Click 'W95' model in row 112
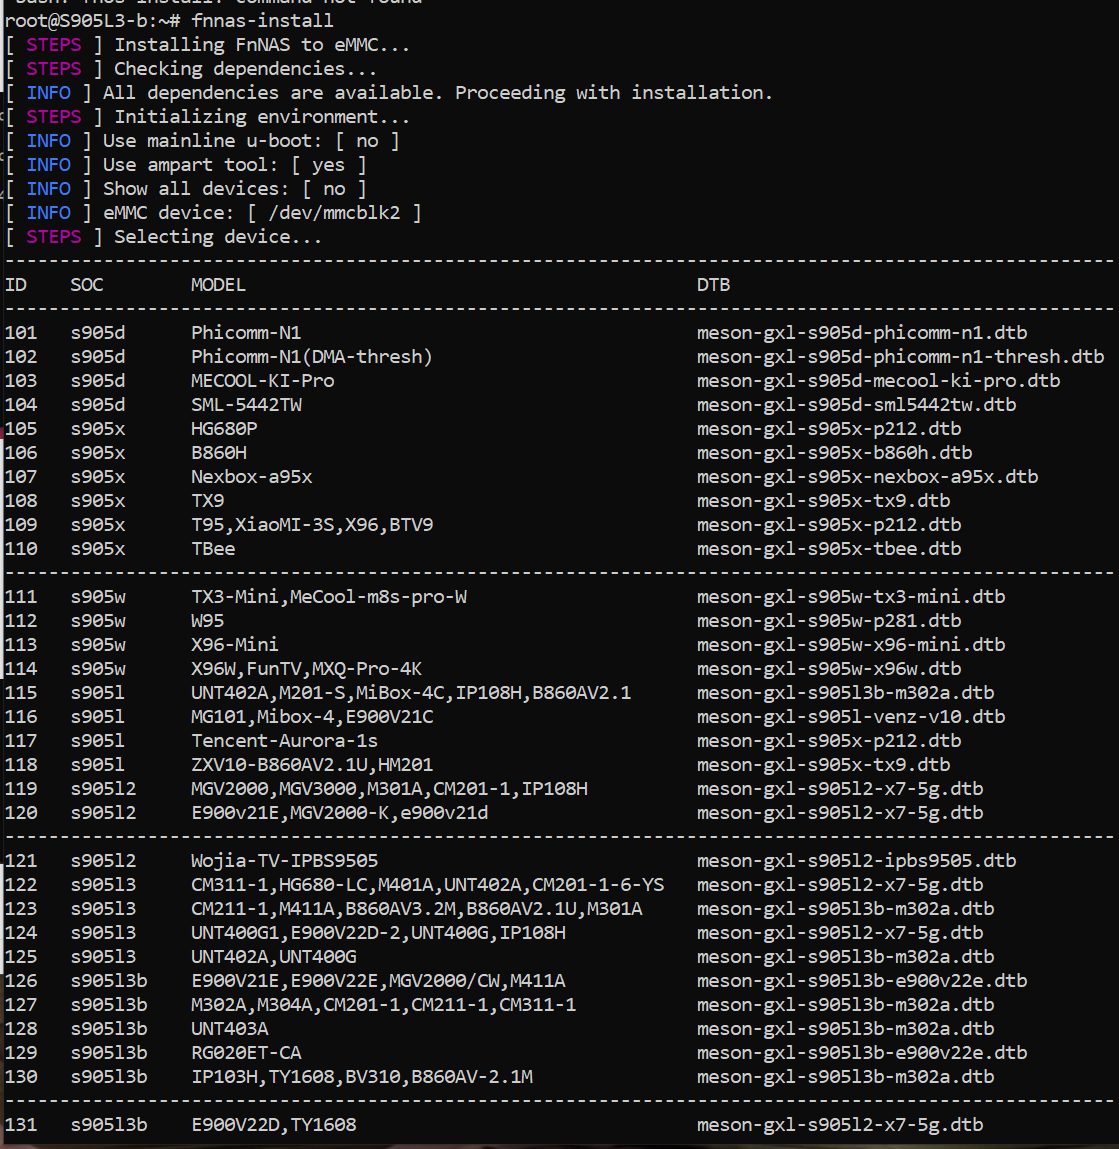The width and height of the screenshot is (1119, 1149). [x=207, y=621]
